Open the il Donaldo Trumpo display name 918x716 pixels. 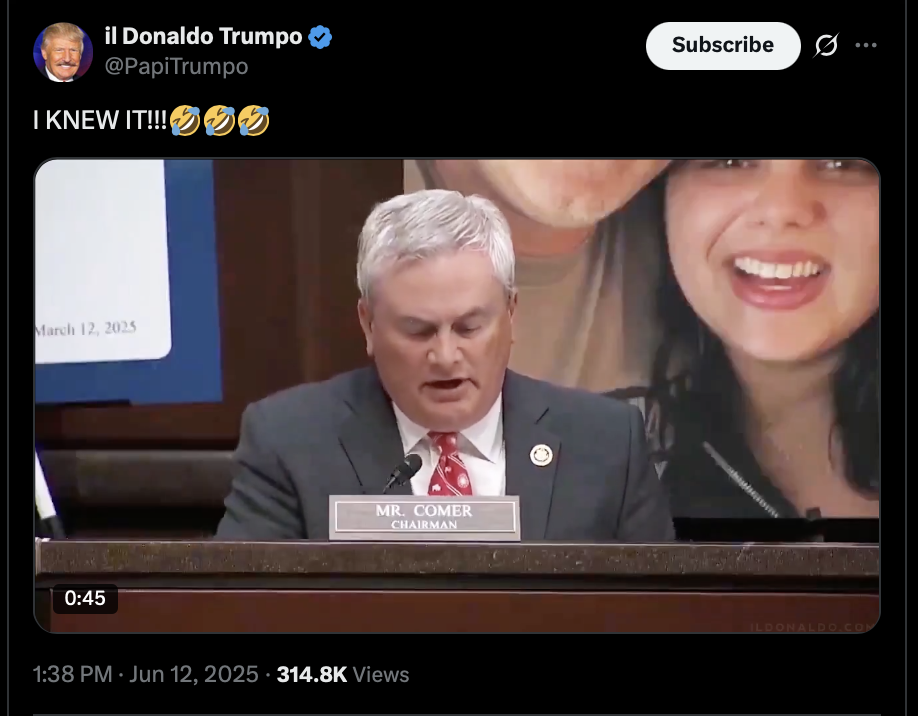coord(203,36)
